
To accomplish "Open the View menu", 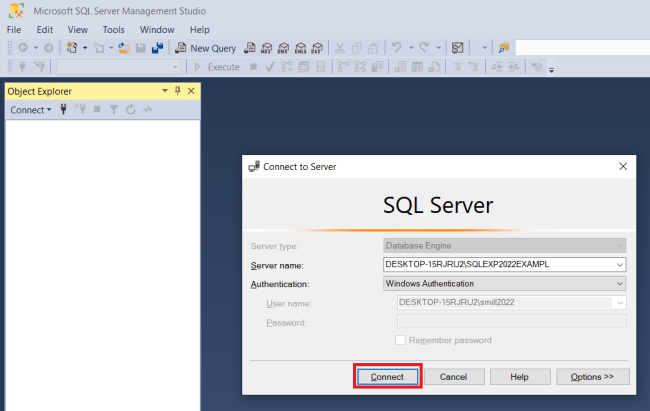I will pyautogui.click(x=78, y=30).
